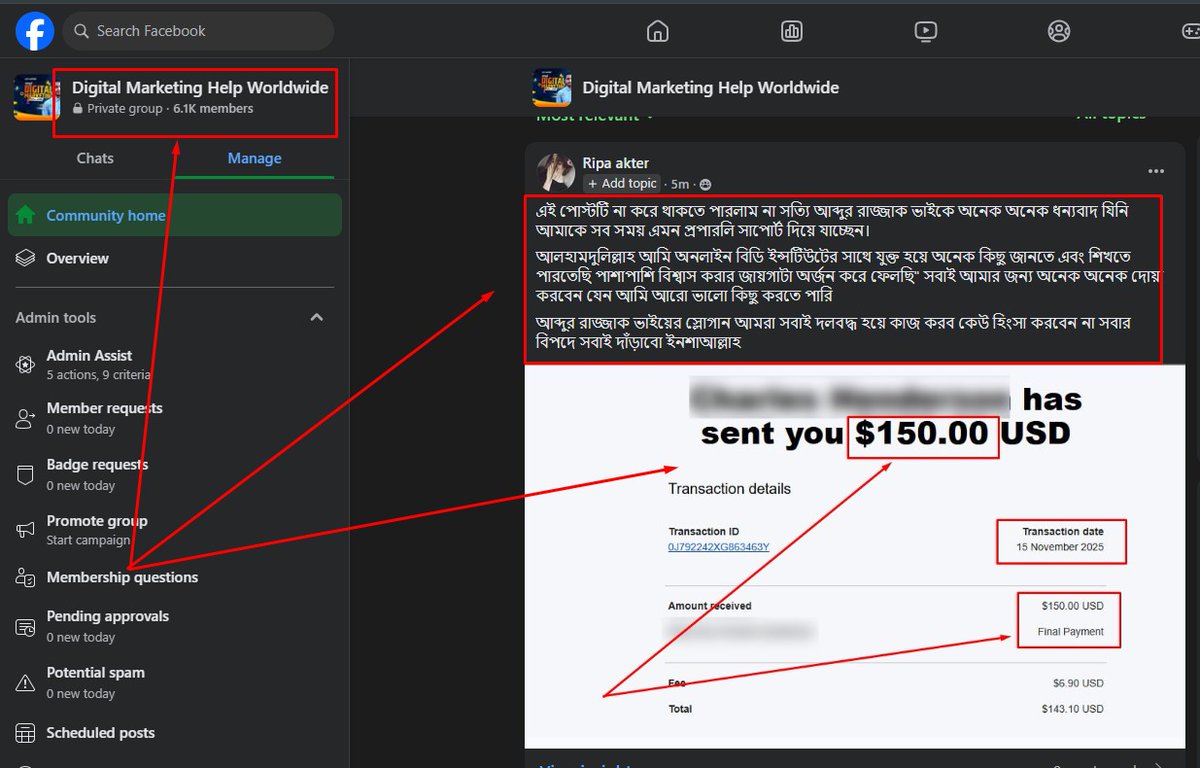
Task: Open the post three-dots options menu
Action: (x=1156, y=171)
